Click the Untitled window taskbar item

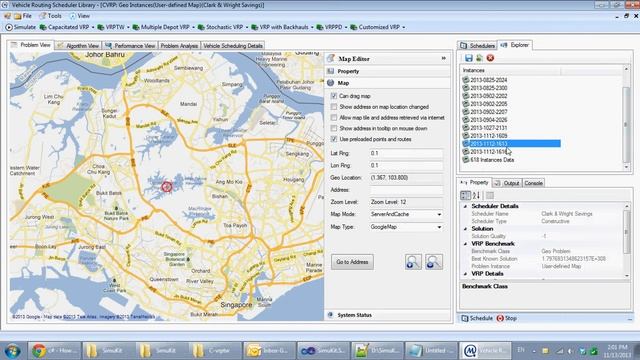point(431,351)
